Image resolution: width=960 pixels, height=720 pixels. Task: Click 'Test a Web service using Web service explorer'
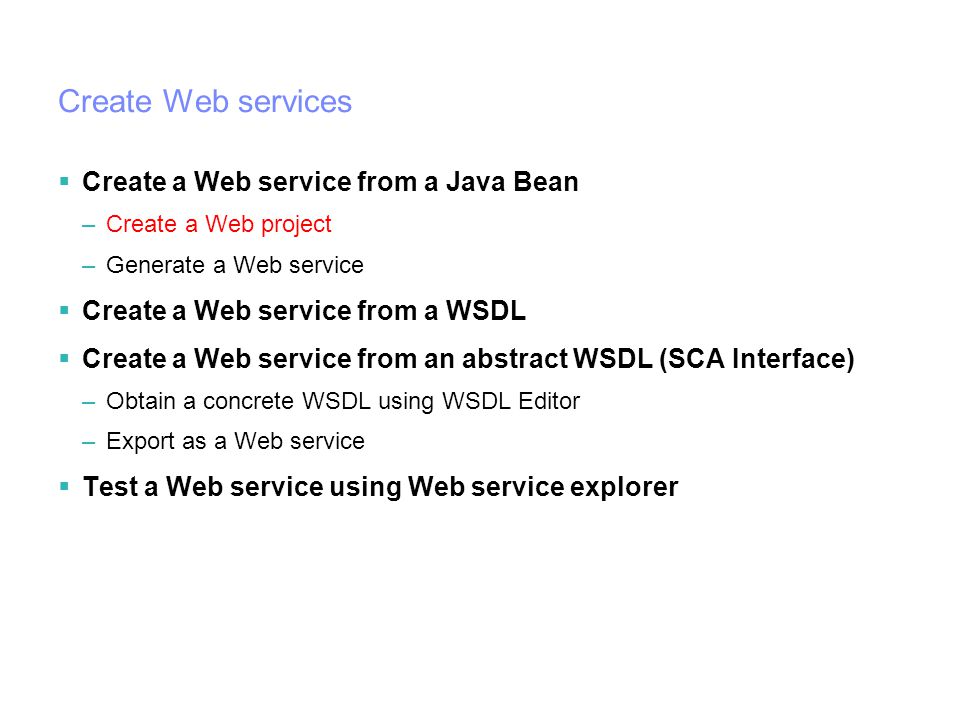(381, 487)
